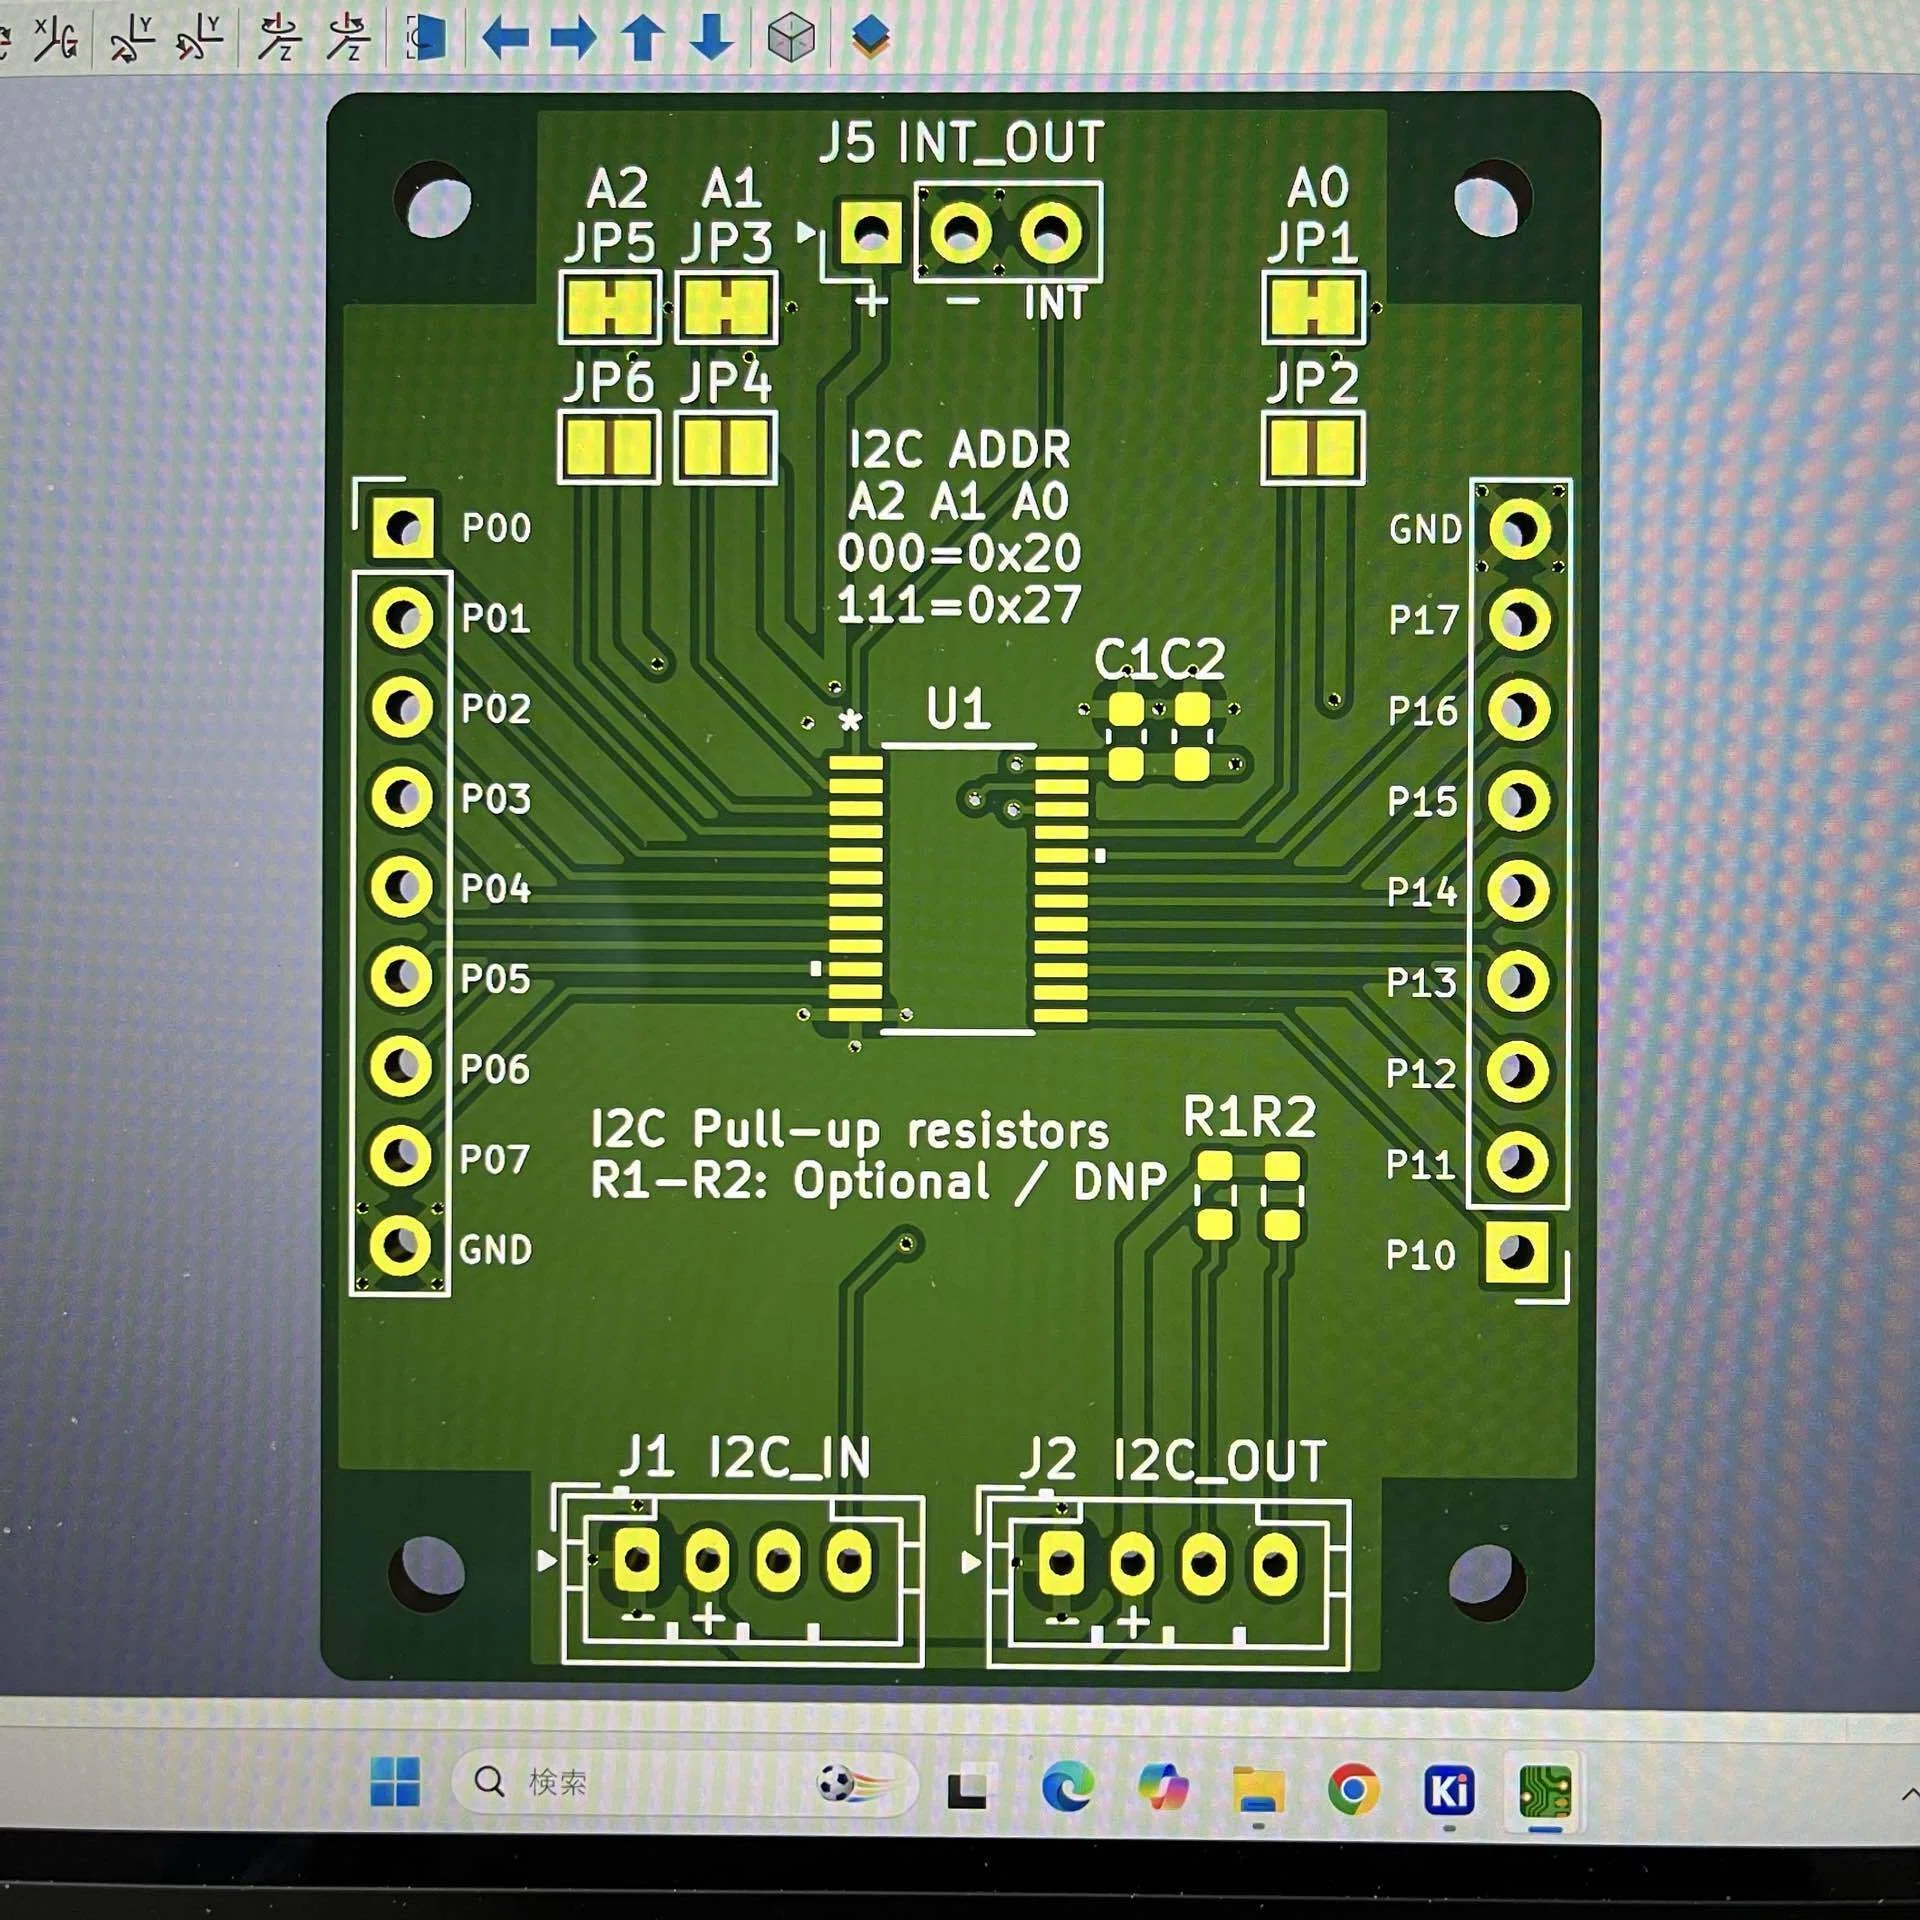Flip the board view
This screenshot has height=1920, width=1920.
tap(426, 38)
